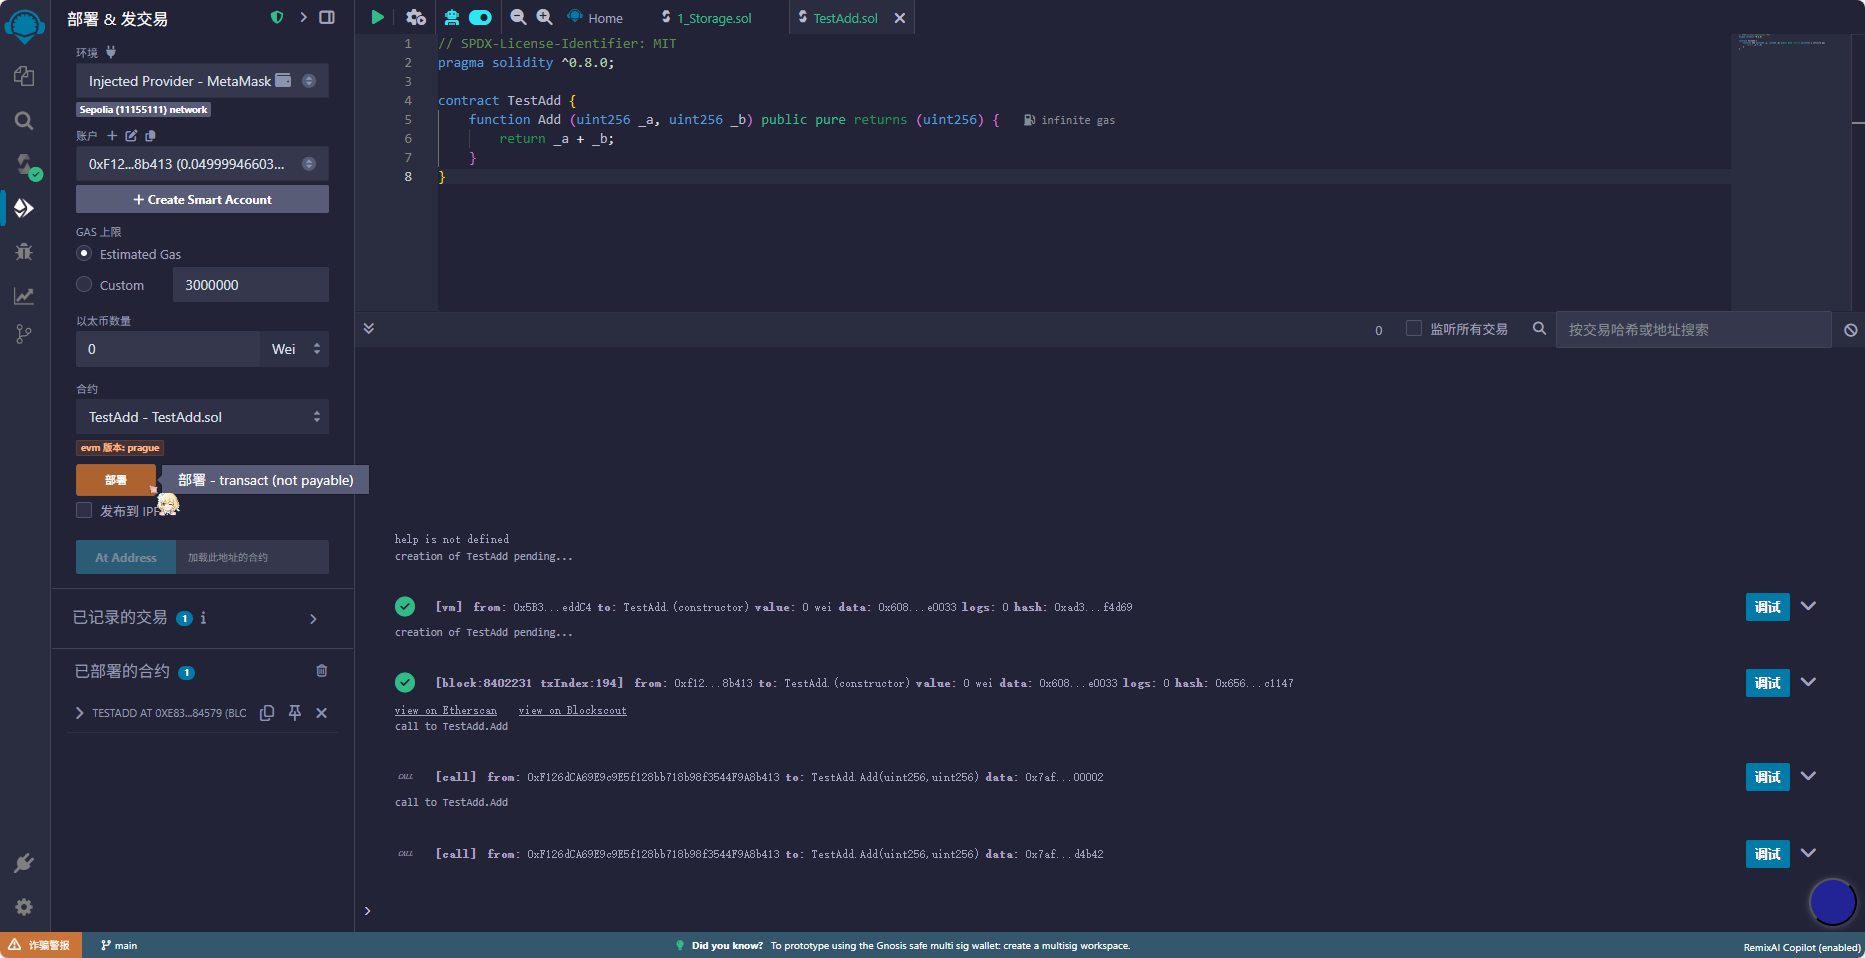Switch to the Home tab
The width and height of the screenshot is (1865, 958).
point(596,18)
